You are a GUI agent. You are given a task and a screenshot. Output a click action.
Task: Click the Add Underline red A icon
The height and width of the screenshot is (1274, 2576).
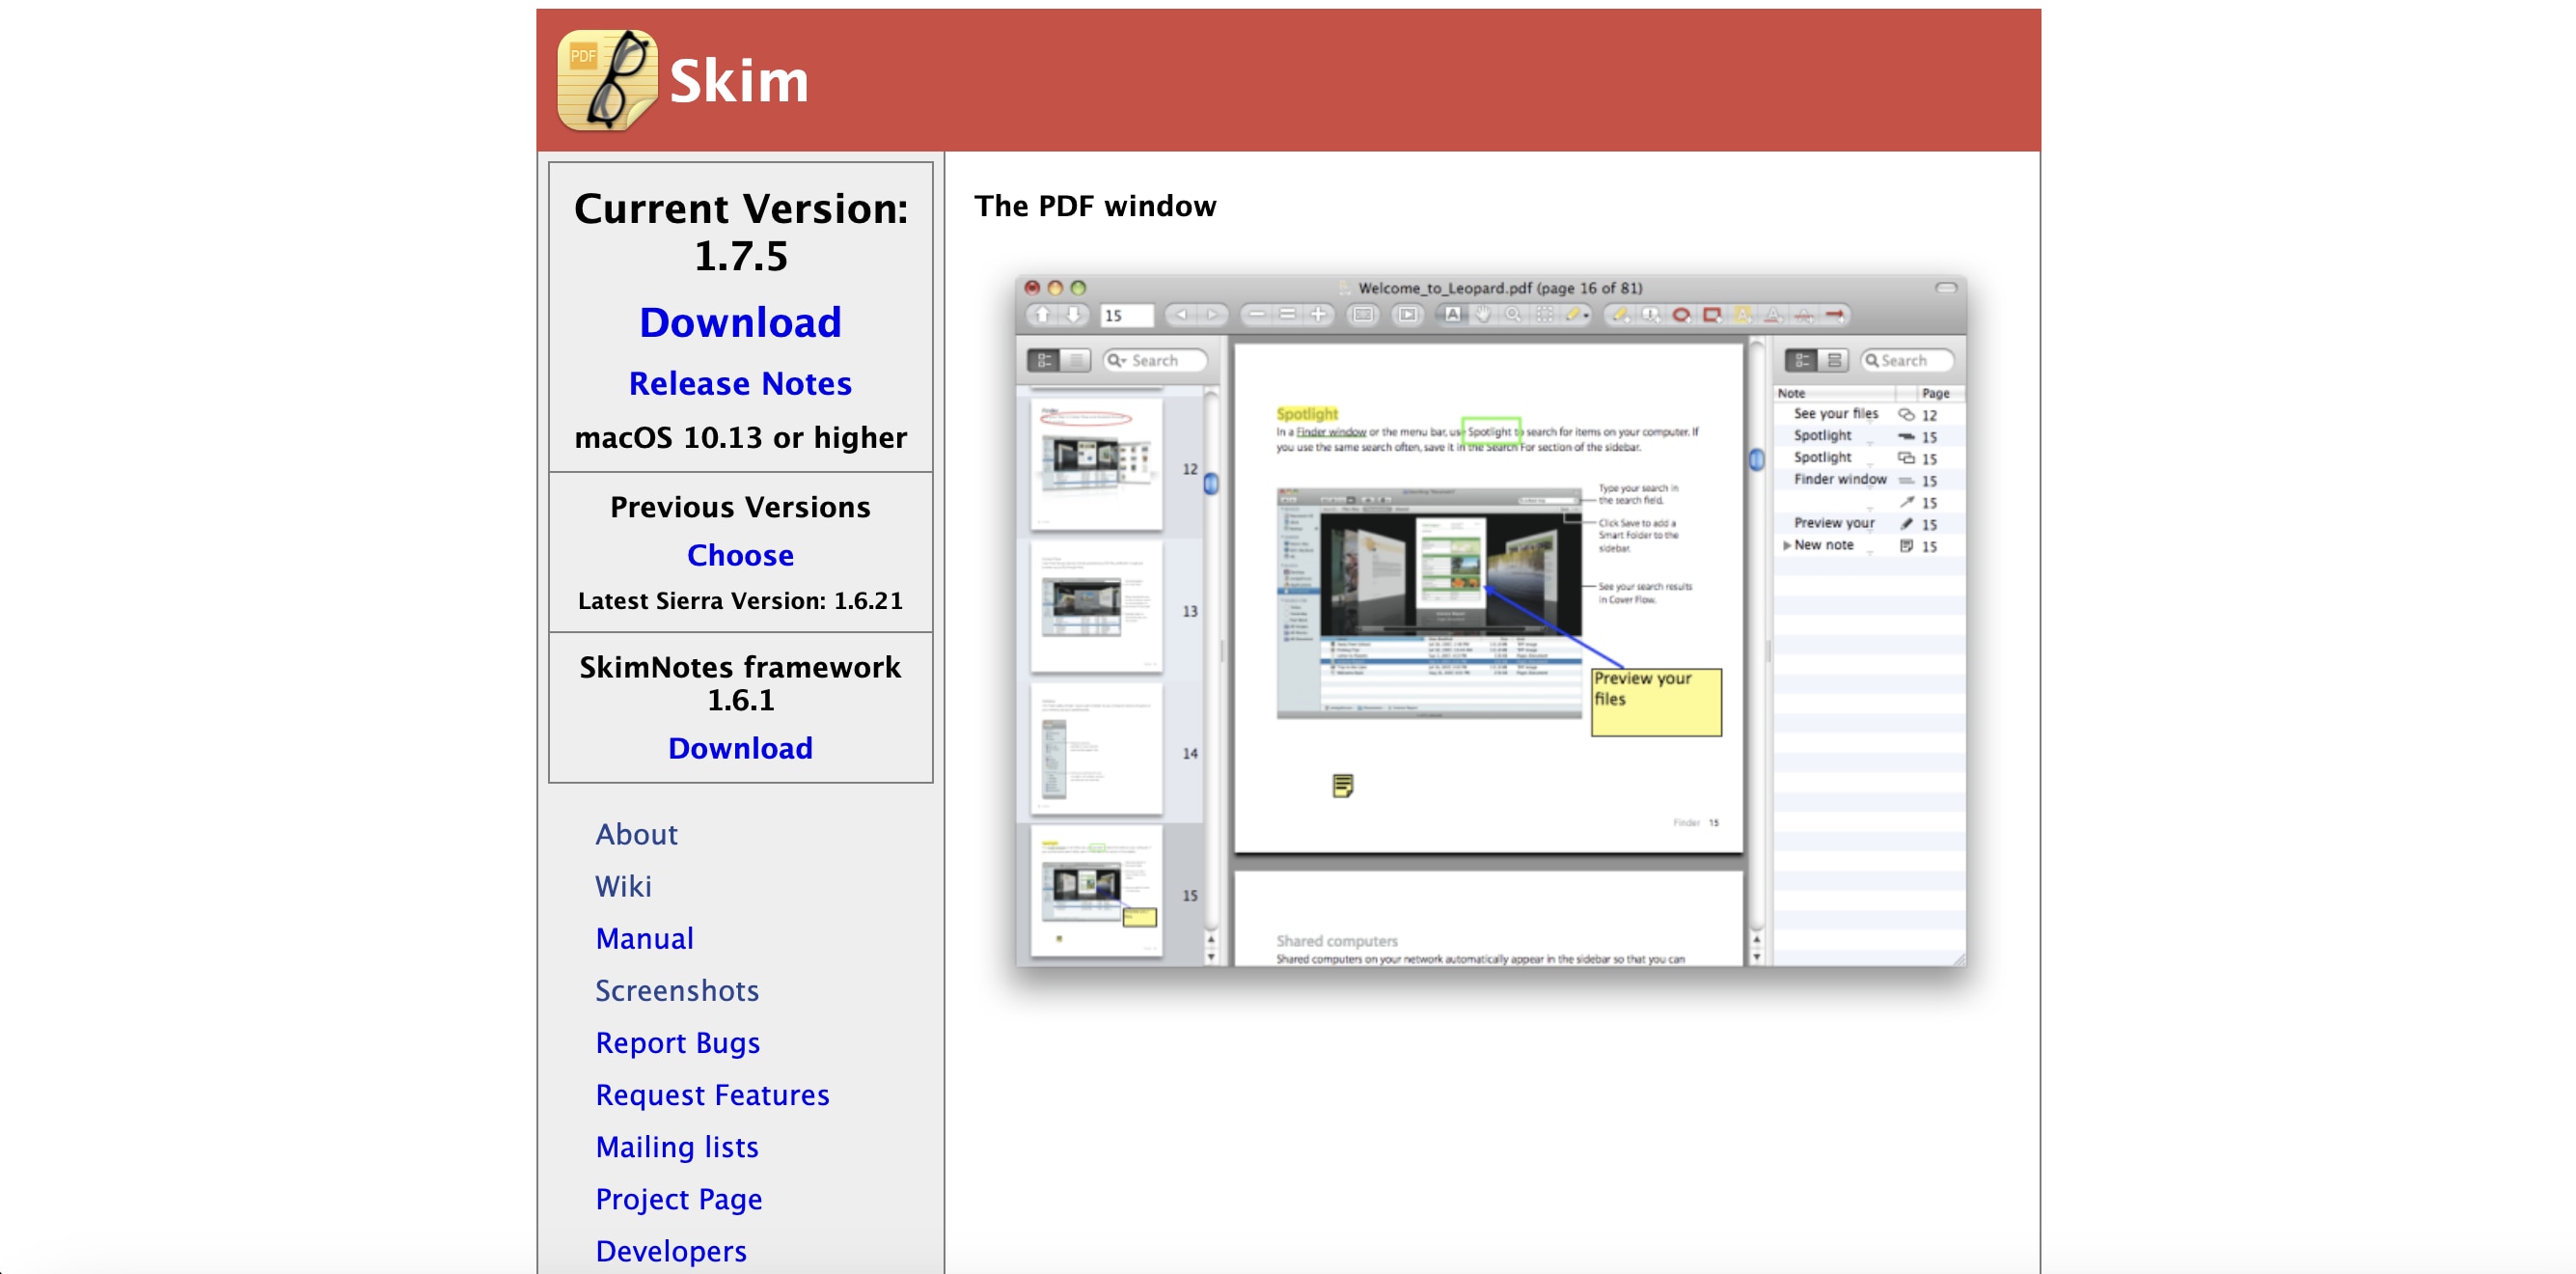click(1773, 315)
